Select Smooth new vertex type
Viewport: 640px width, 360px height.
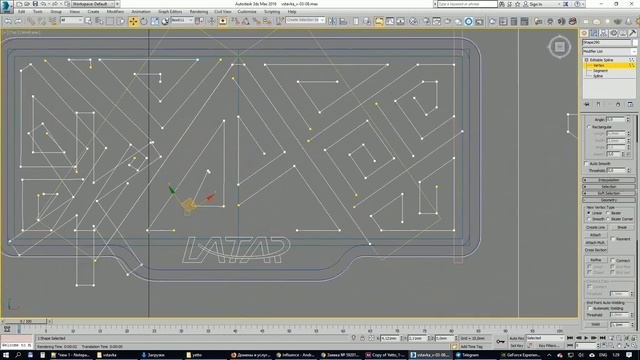tap(589, 219)
